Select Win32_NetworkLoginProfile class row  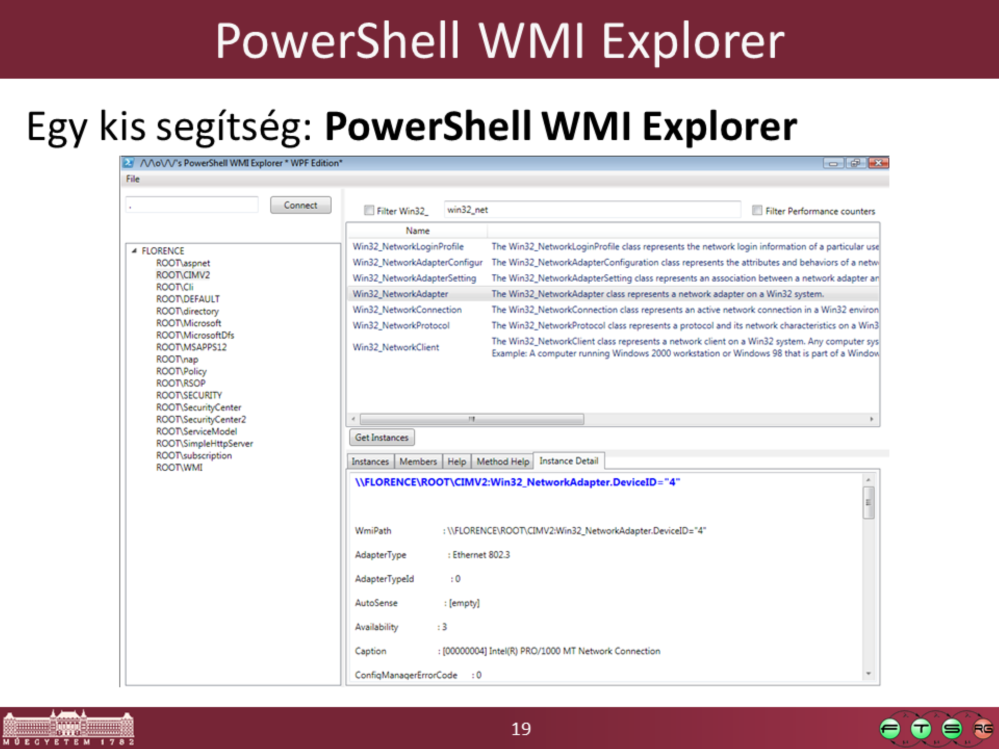pyautogui.click(x=614, y=246)
